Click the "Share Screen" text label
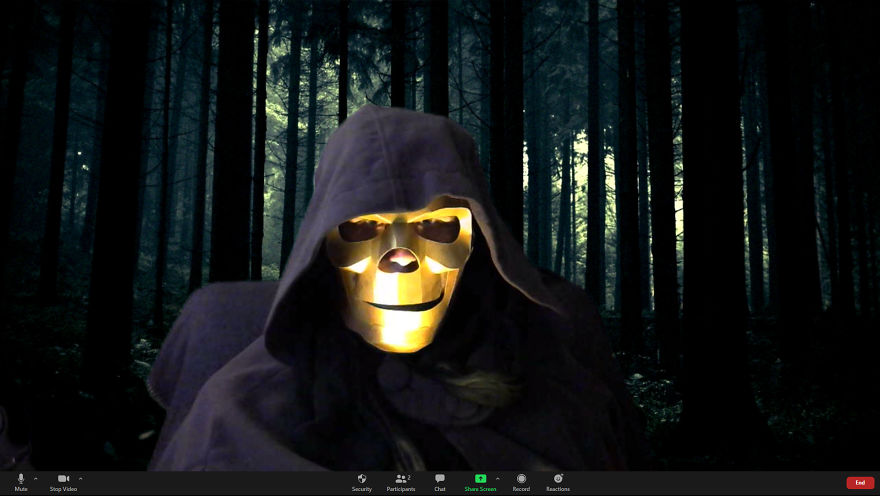Viewport: 880px width, 496px height. 480,489
